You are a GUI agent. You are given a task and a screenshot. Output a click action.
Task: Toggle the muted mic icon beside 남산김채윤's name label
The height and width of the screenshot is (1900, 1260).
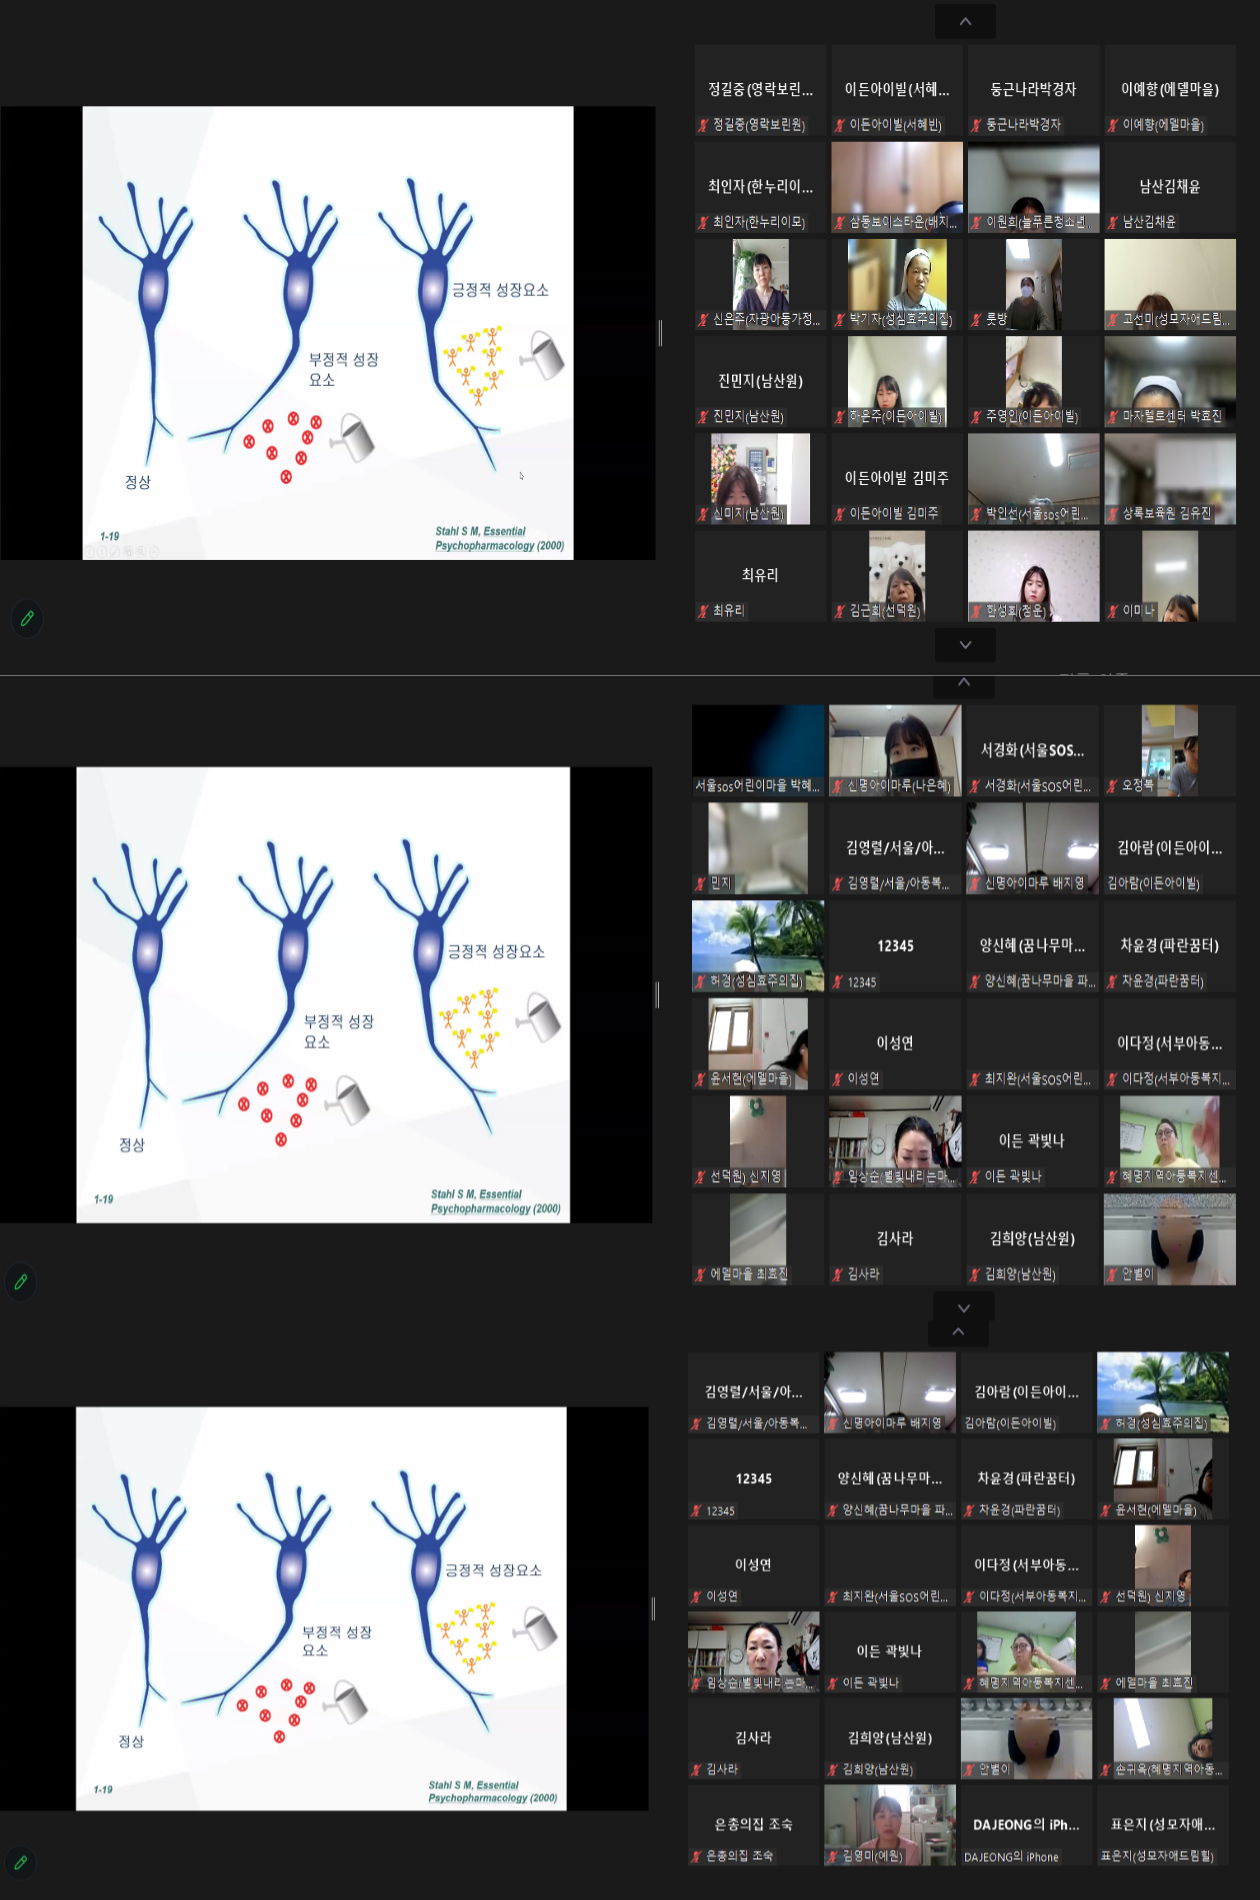[x=1113, y=222]
